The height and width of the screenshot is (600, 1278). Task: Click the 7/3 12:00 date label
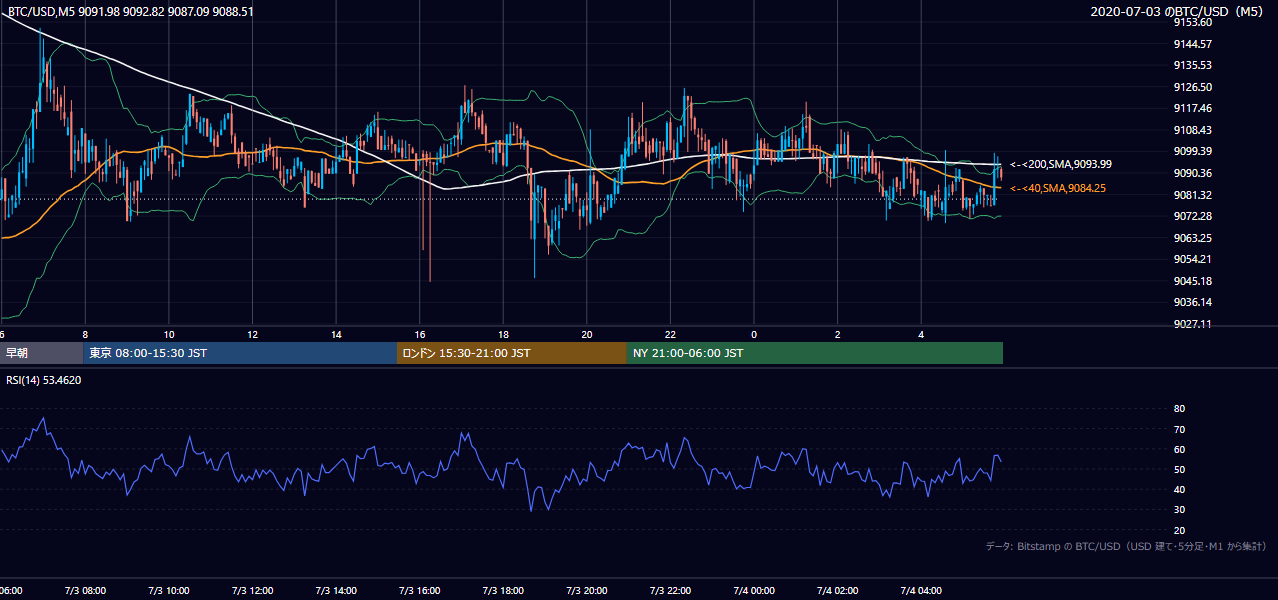(x=252, y=591)
